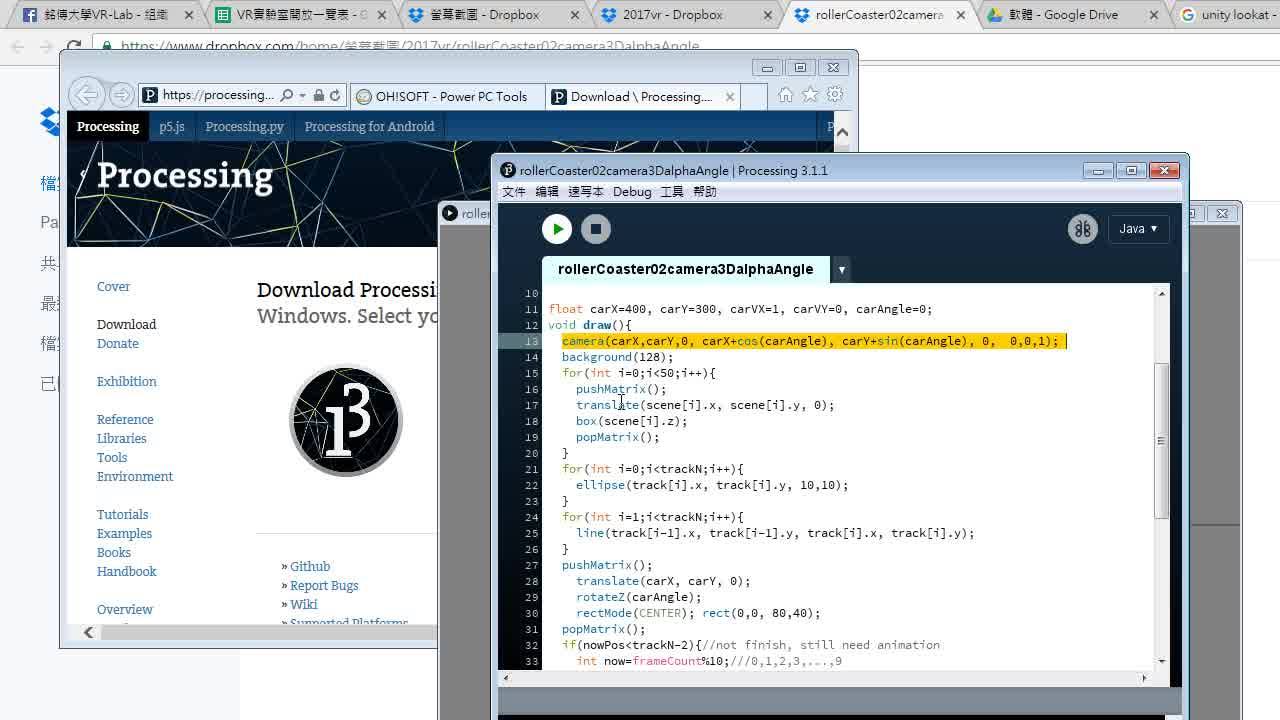
Task: Switch to the 銘傳大學VR-Lab Facebook Chrome tab
Action: point(108,15)
